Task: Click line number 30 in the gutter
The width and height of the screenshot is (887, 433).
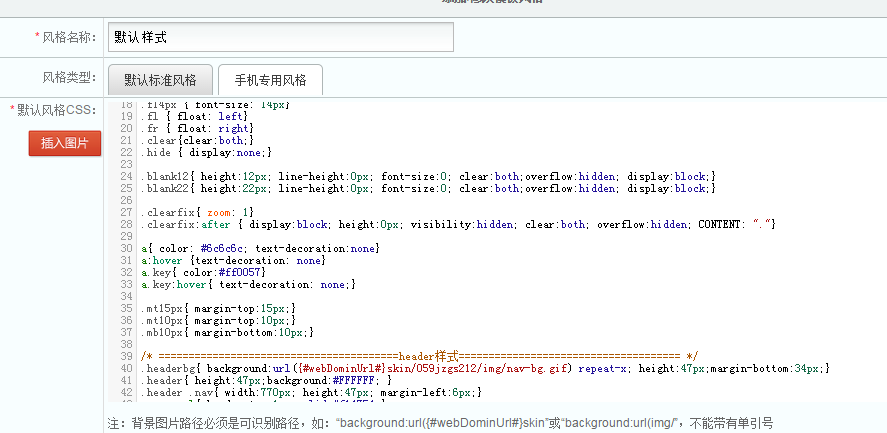Action: (x=126, y=248)
